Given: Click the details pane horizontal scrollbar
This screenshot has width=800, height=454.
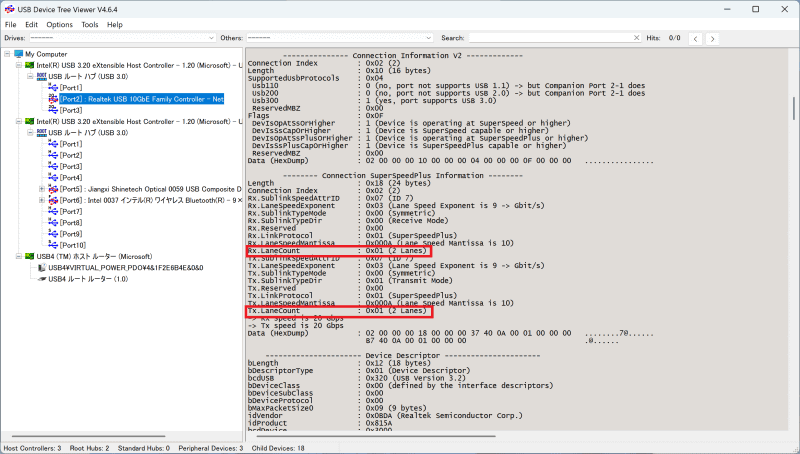Looking at the screenshot, I should 376,437.
